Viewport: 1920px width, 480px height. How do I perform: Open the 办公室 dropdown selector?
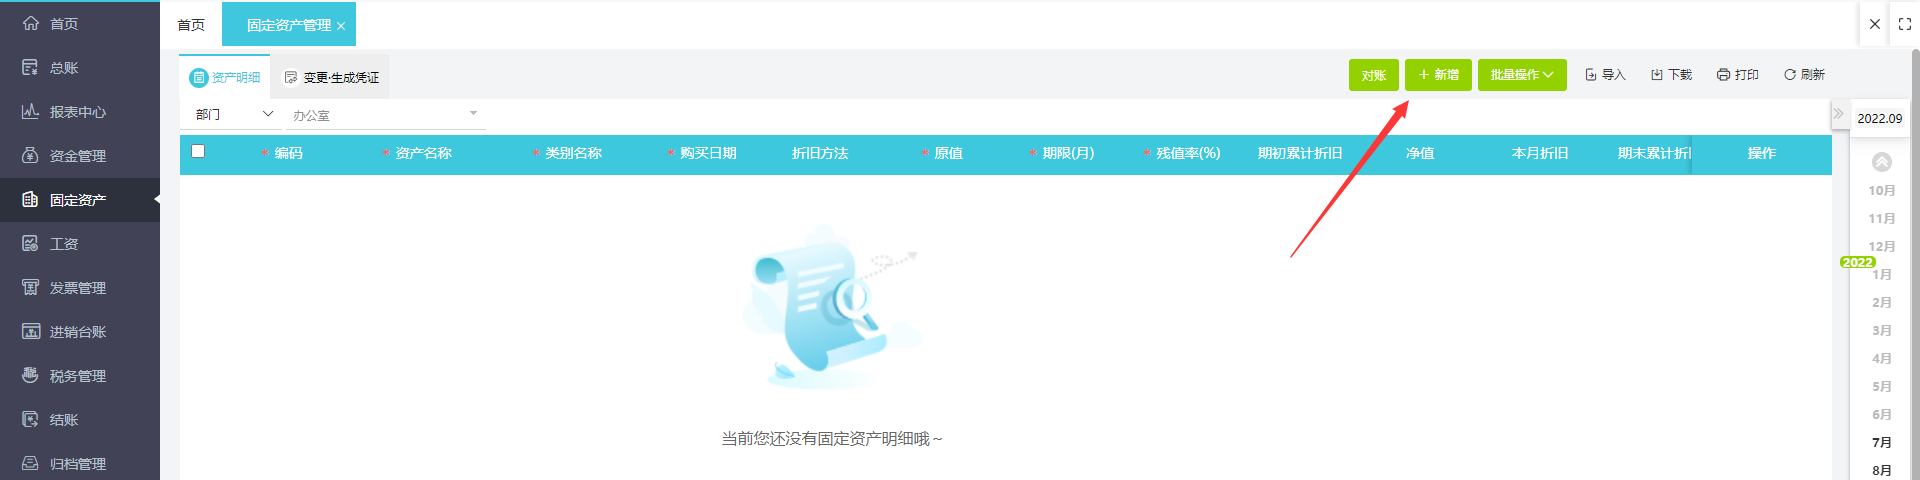(x=385, y=115)
